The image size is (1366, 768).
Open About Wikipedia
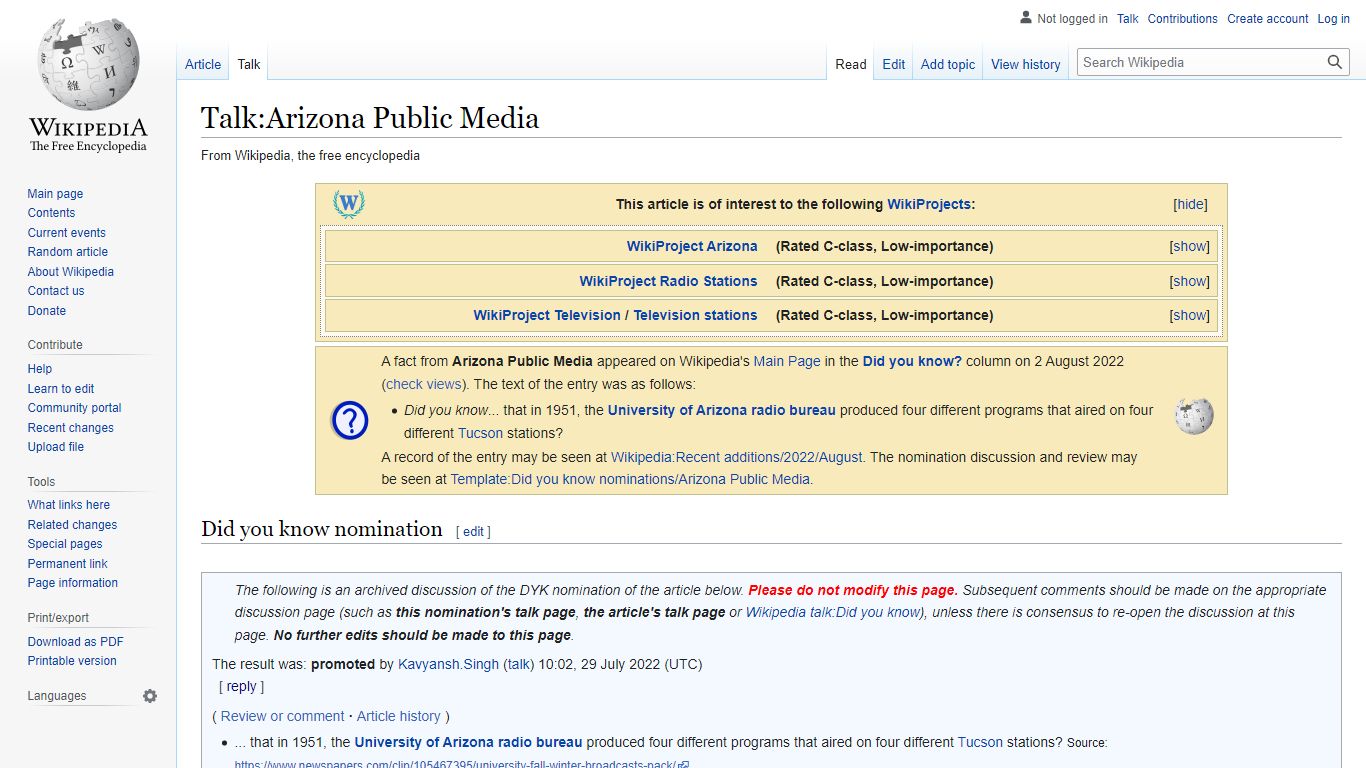click(71, 272)
